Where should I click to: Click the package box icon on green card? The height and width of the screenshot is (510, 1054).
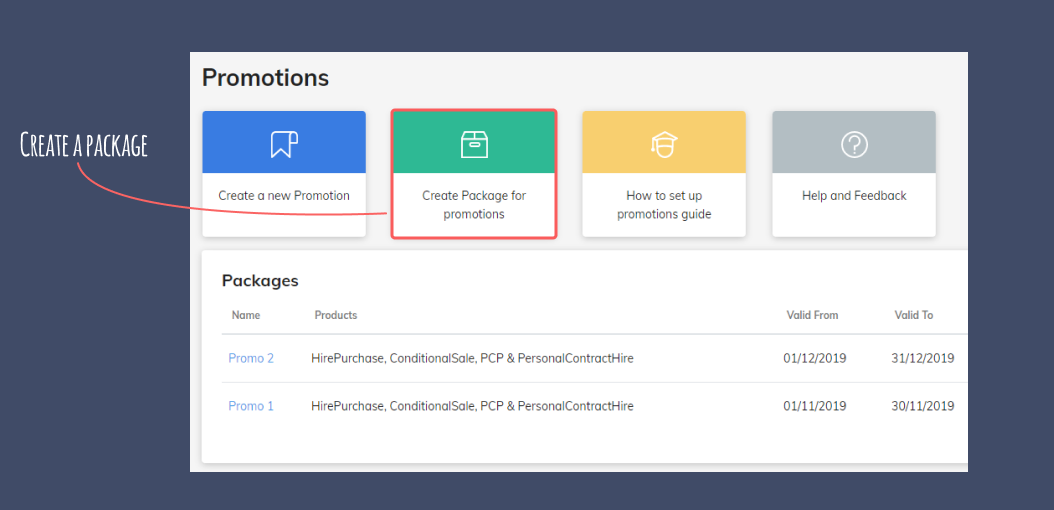(474, 144)
